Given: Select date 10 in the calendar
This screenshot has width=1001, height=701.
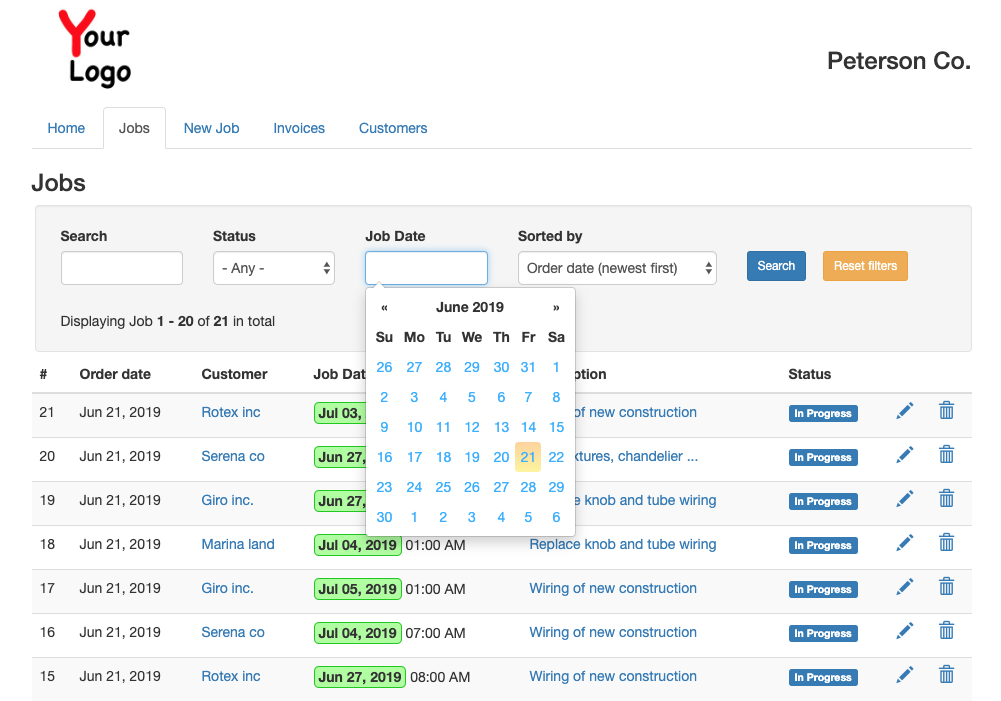Looking at the screenshot, I should [x=414, y=427].
